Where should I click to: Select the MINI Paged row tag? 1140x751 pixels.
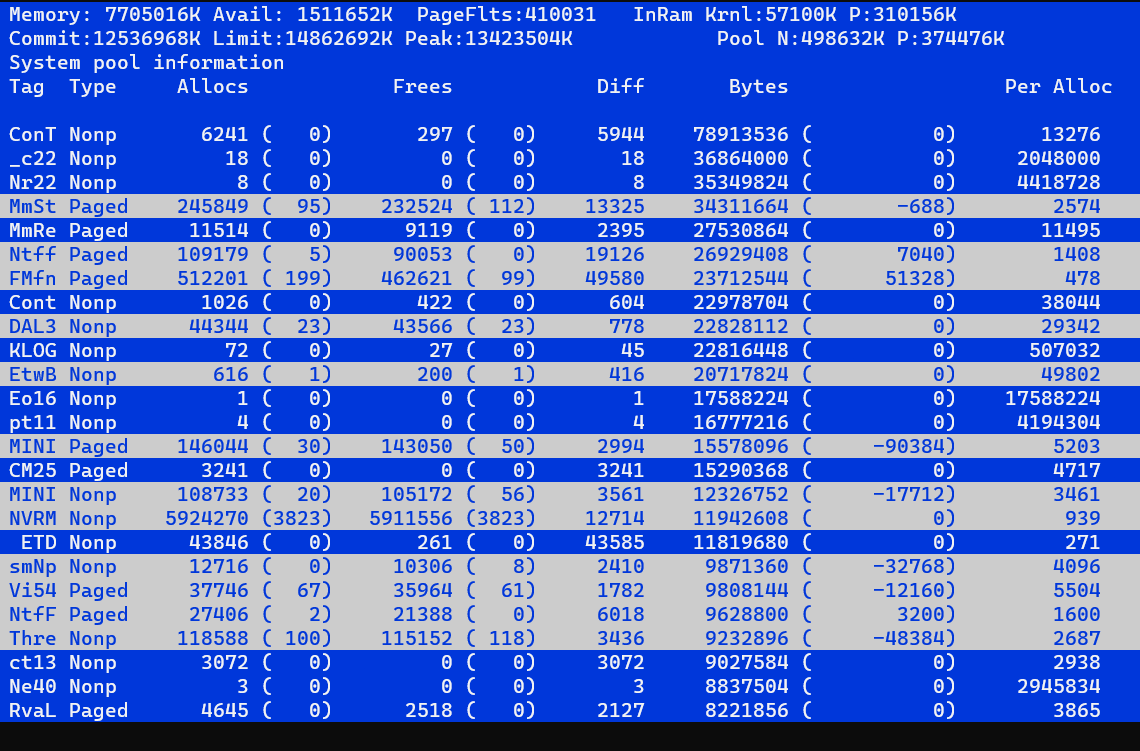(32, 446)
